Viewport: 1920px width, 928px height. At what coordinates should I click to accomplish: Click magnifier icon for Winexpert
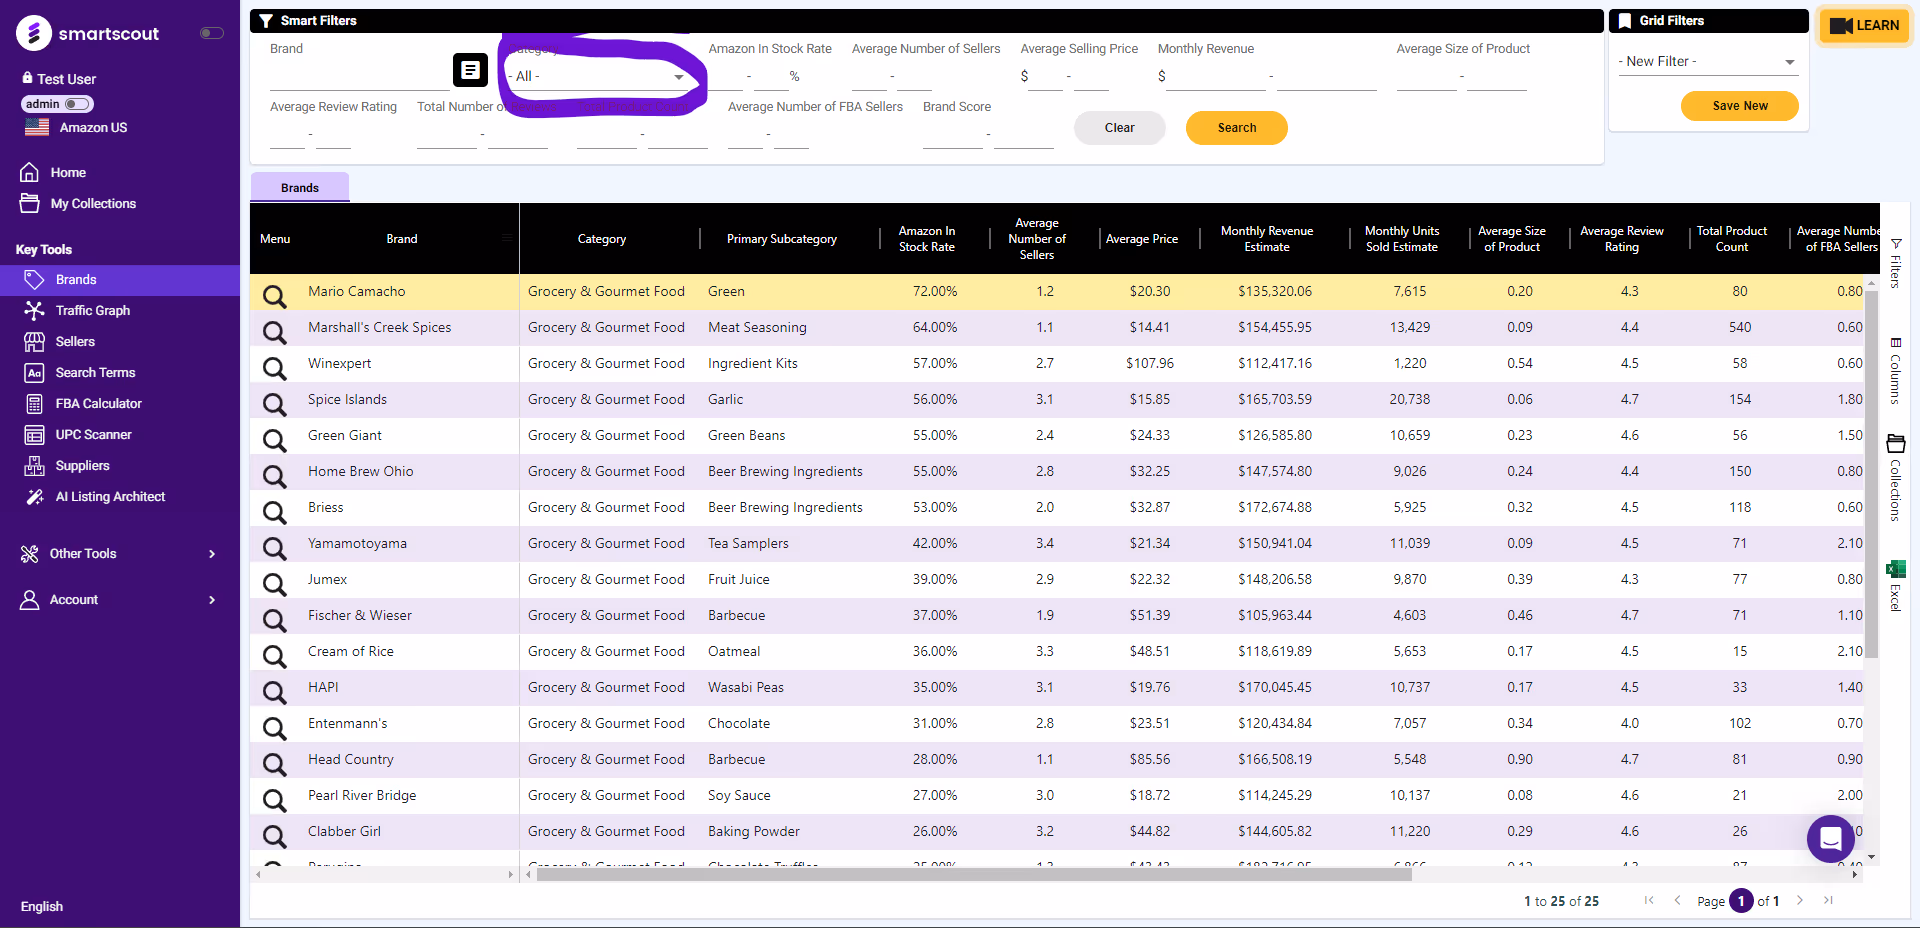point(274,367)
